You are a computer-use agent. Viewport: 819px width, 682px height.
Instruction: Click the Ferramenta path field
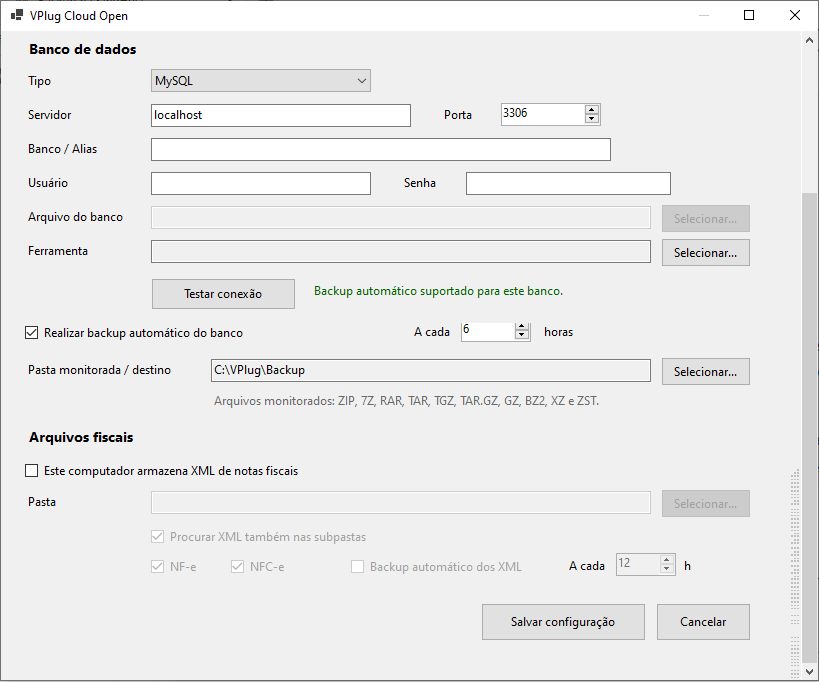click(x=401, y=252)
